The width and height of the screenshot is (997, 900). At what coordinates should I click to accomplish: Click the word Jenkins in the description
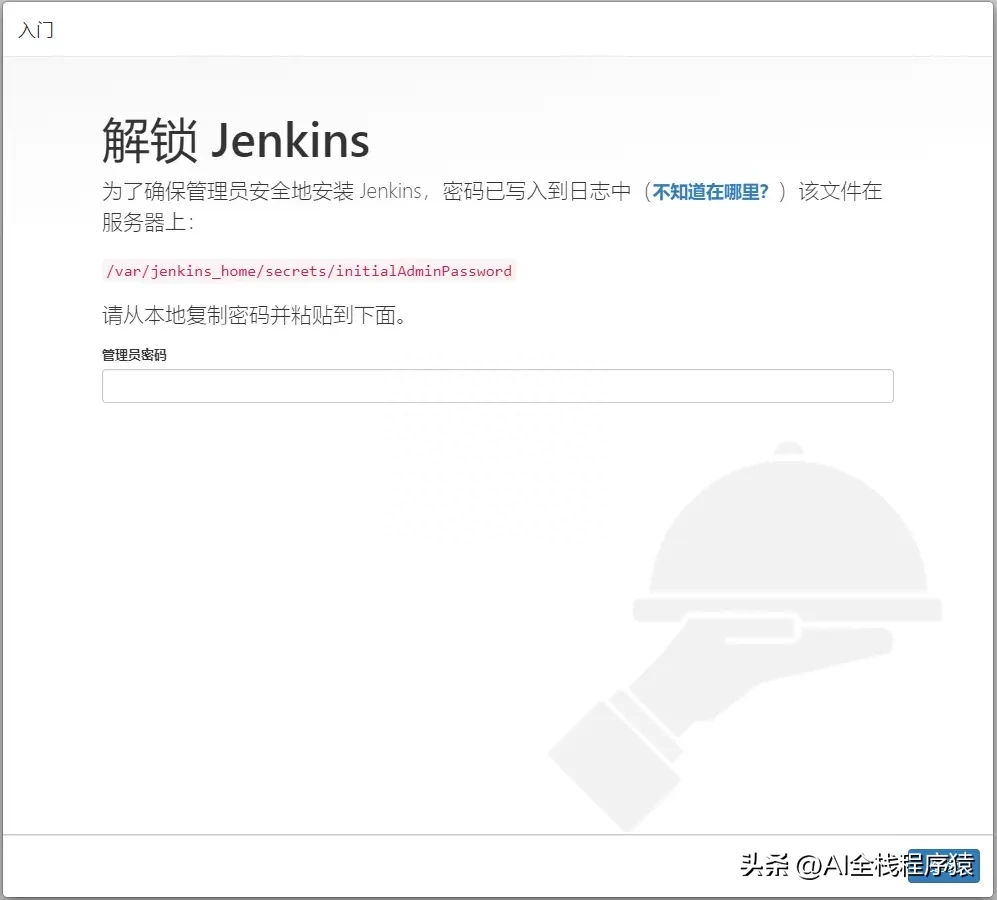390,192
